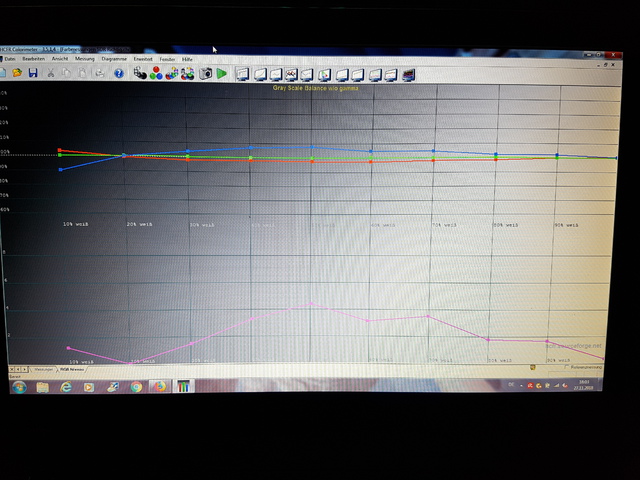Click the Print icon in toolbar
Image resolution: width=640 pixels, height=480 pixels.
pyautogui.click(x=100, y=73)
